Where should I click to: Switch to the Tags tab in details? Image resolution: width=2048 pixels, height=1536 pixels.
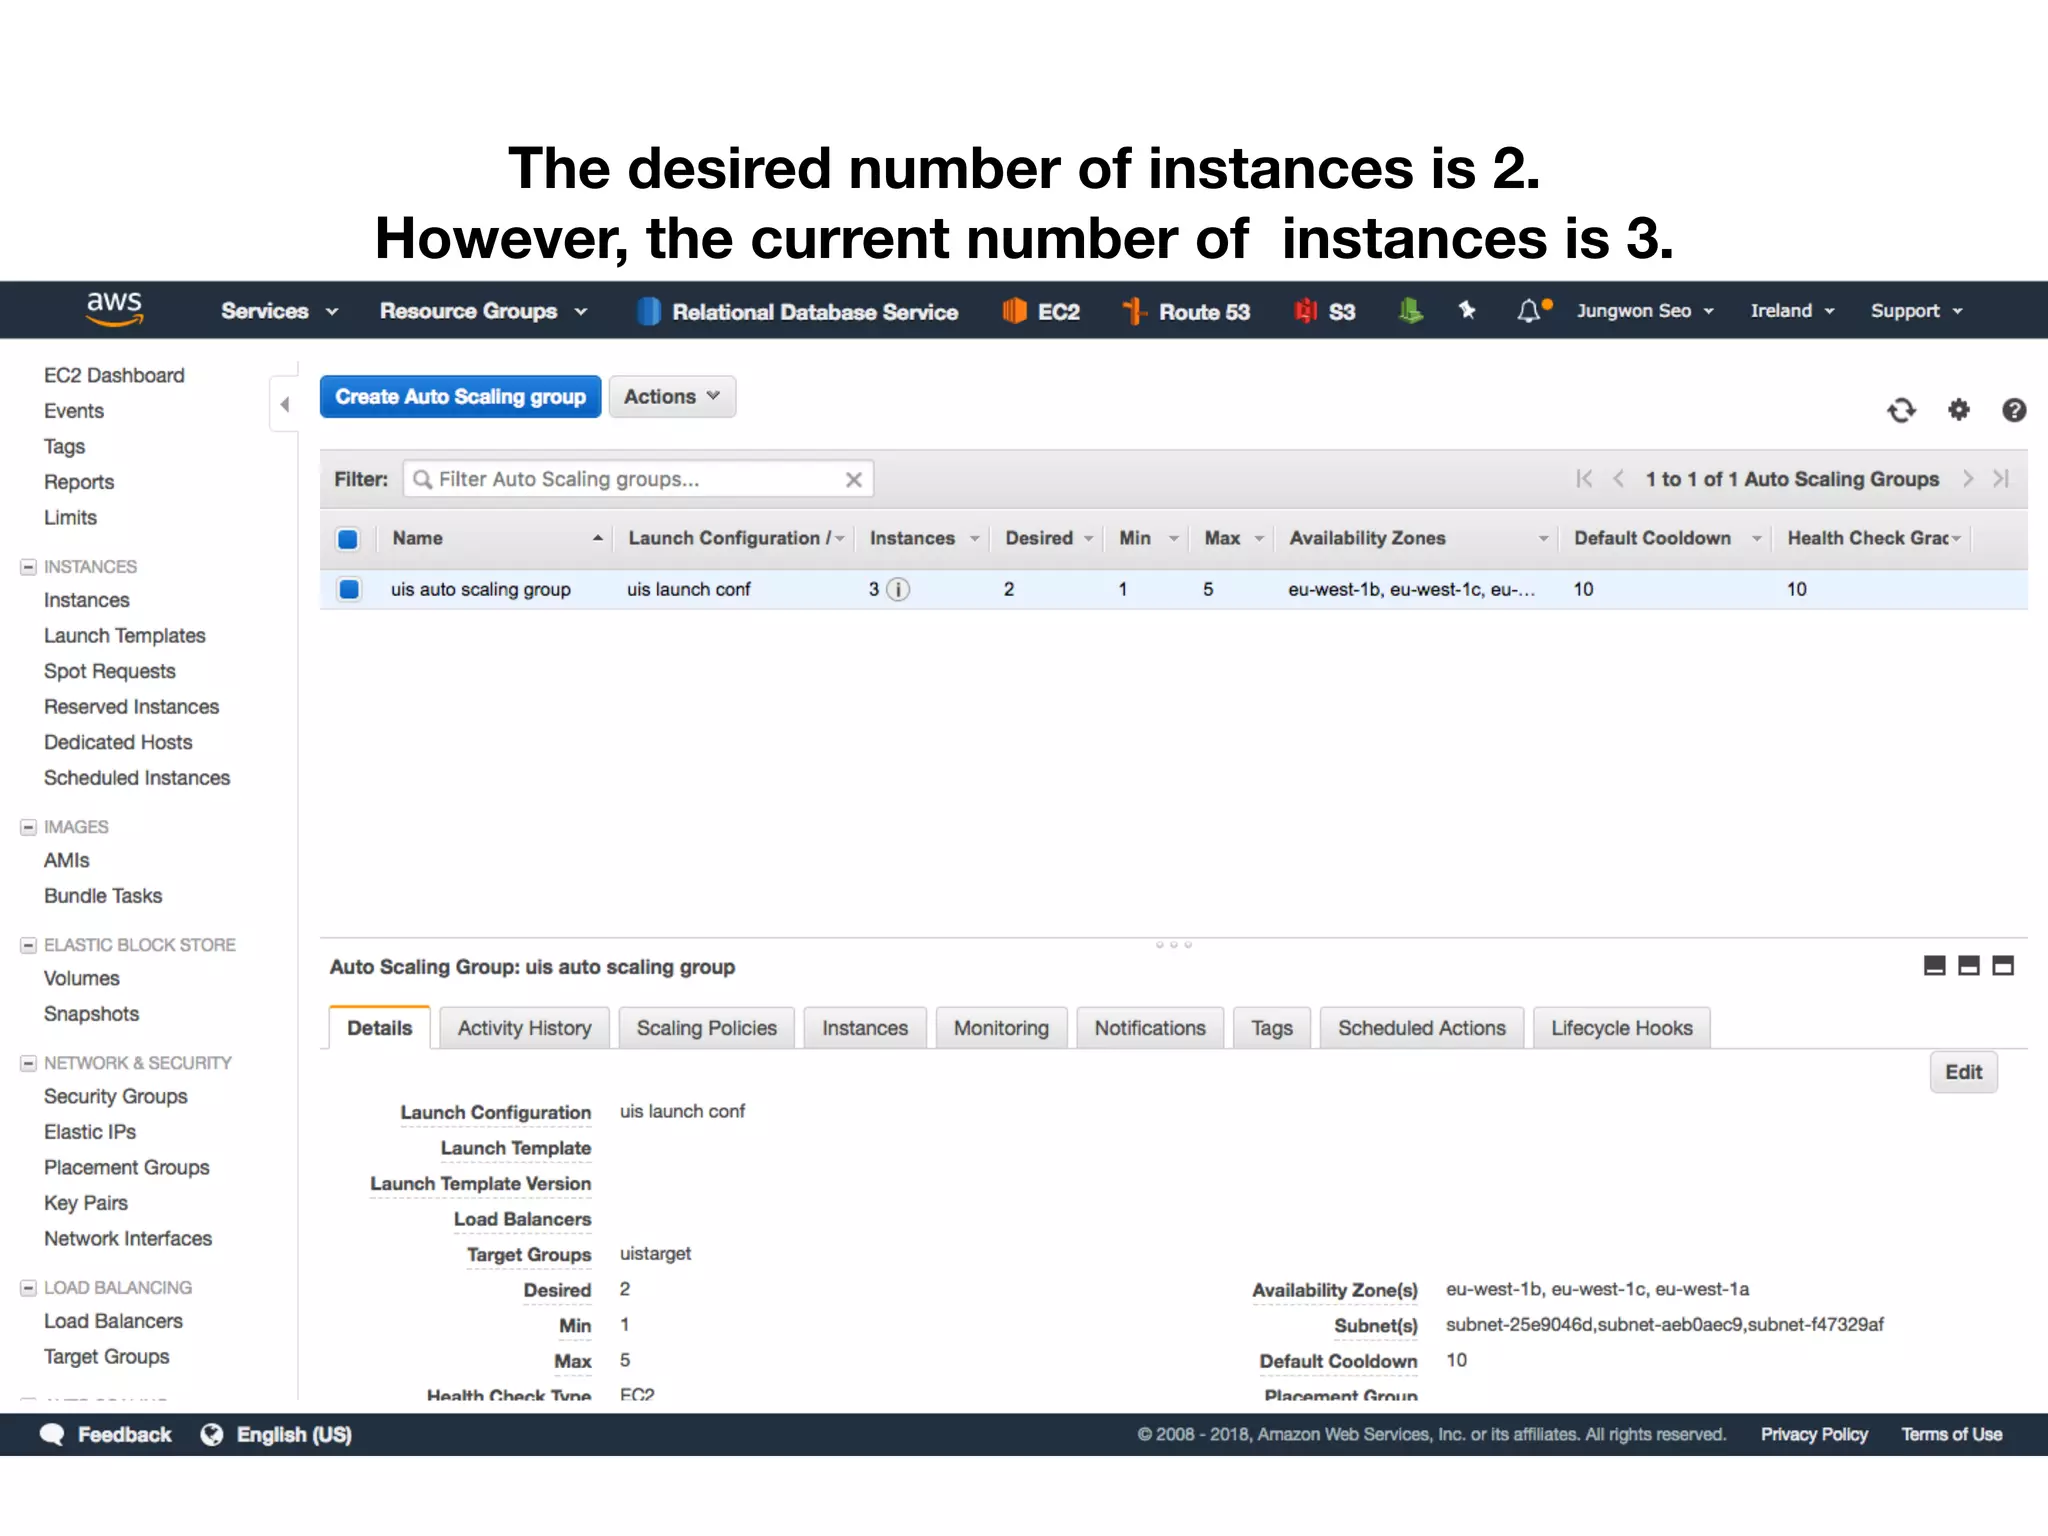pyautogui.click(x=1271, y=1028)
